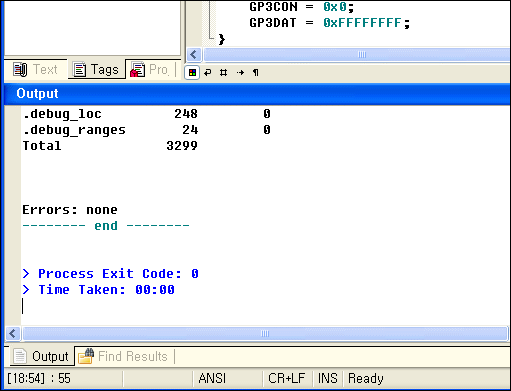511x391 pixels.
Task: Click the 'Process Exit Code: 0' line
Action: coord(111,274)
